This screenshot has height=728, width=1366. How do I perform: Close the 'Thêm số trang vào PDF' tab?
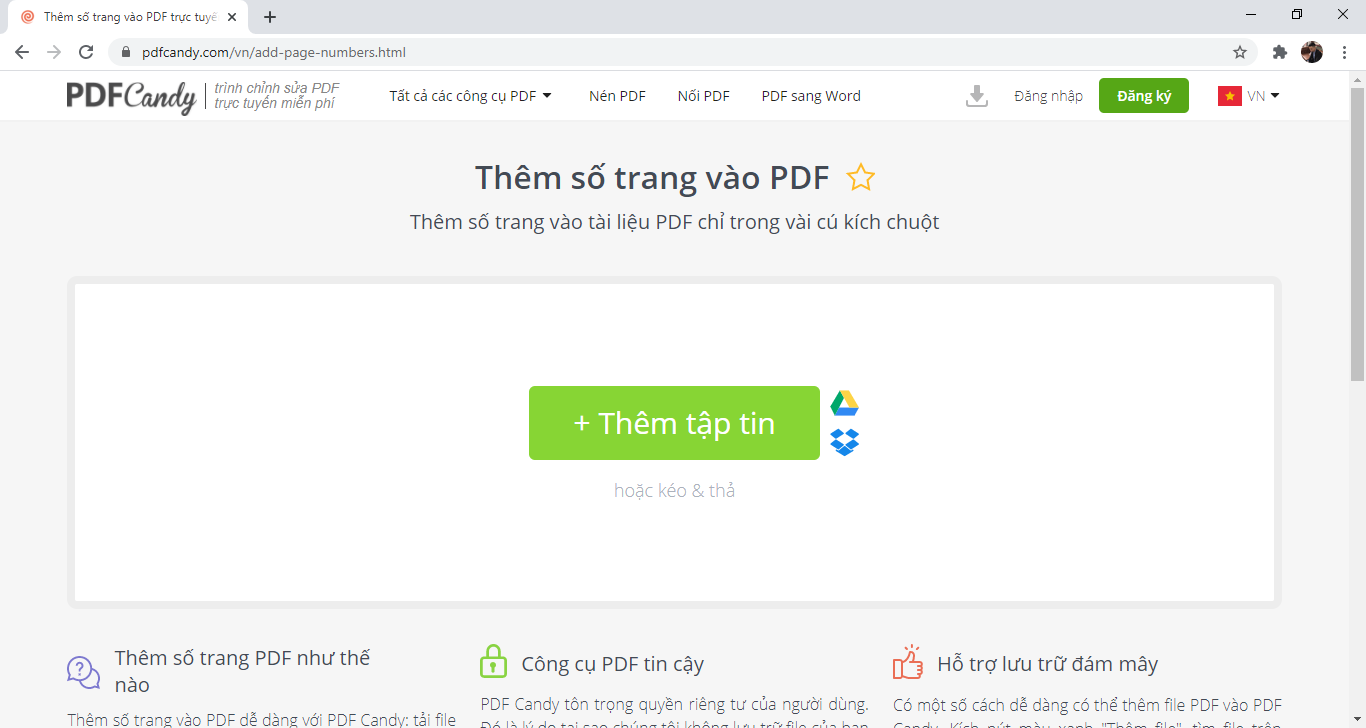(x=232, y=17)
